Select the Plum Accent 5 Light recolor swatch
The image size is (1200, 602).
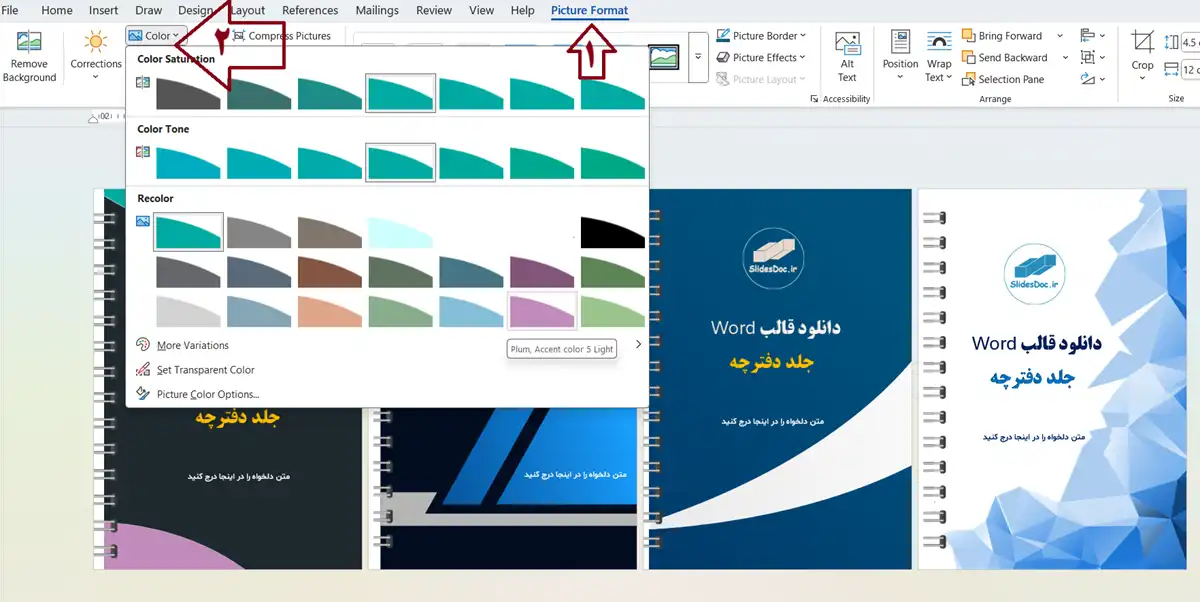coord(542,311)
